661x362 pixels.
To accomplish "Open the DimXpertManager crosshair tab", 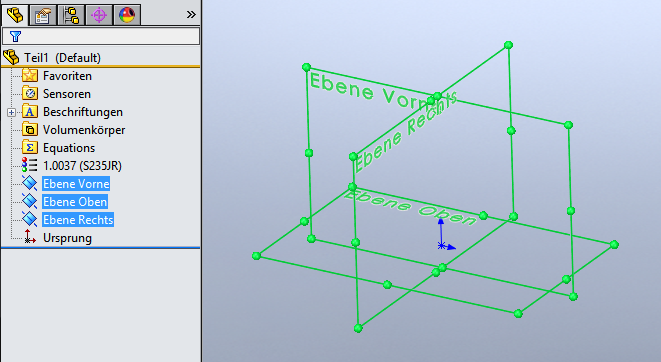I will tap(99, 16).
